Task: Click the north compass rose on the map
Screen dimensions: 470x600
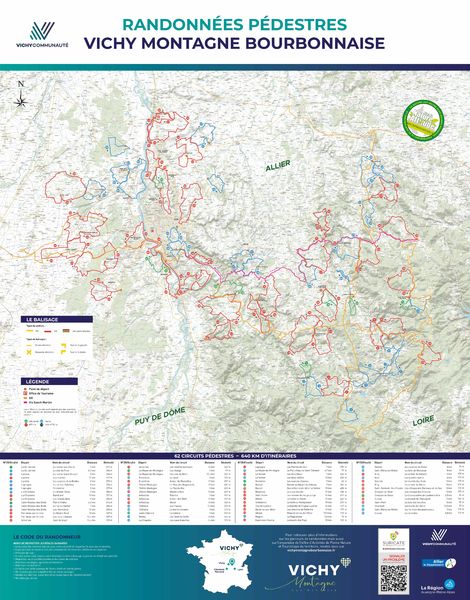Action: coord(21,95)
